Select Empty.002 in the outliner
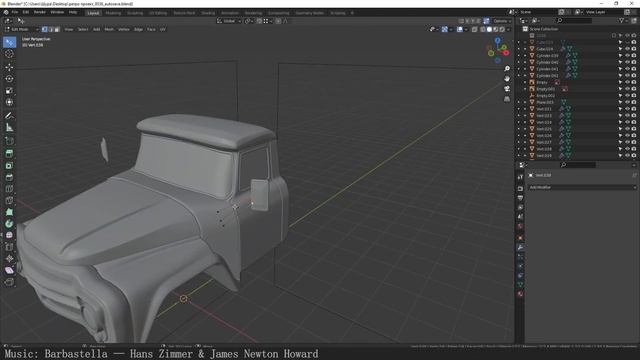This screenshot has width=640, height=360. pyautogui.click(x=545, y=96)
